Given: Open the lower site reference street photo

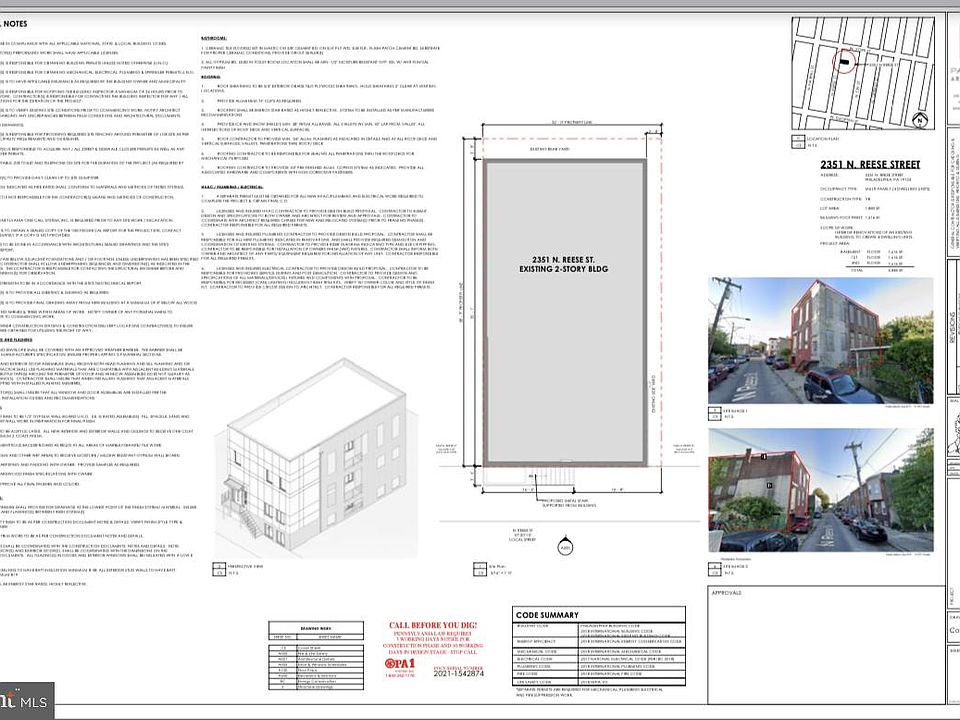Looking at the screenshot, I should (820, 490).
